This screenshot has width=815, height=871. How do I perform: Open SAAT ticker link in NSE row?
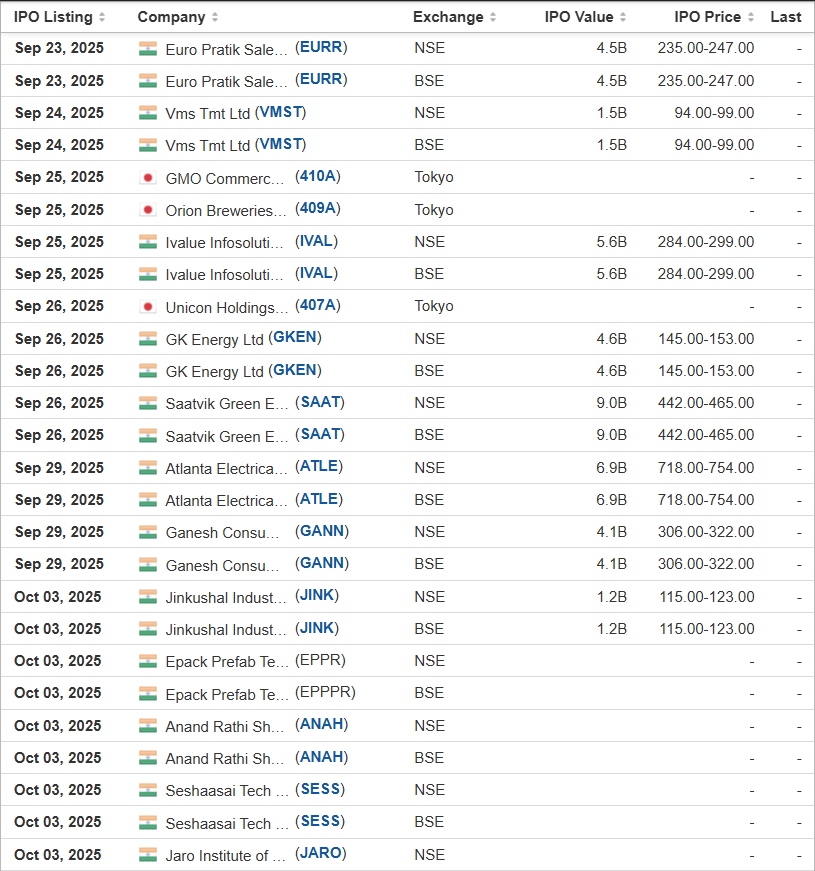click(x=320, y=402)
